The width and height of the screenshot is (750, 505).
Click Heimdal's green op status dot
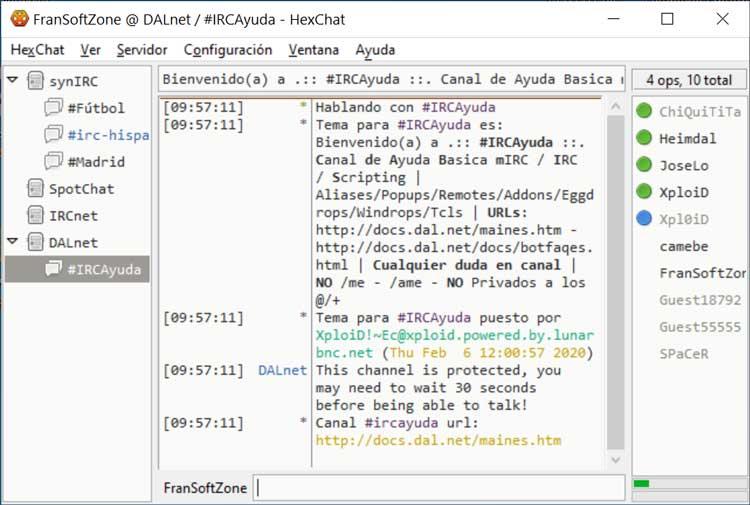tap(644, 138)
